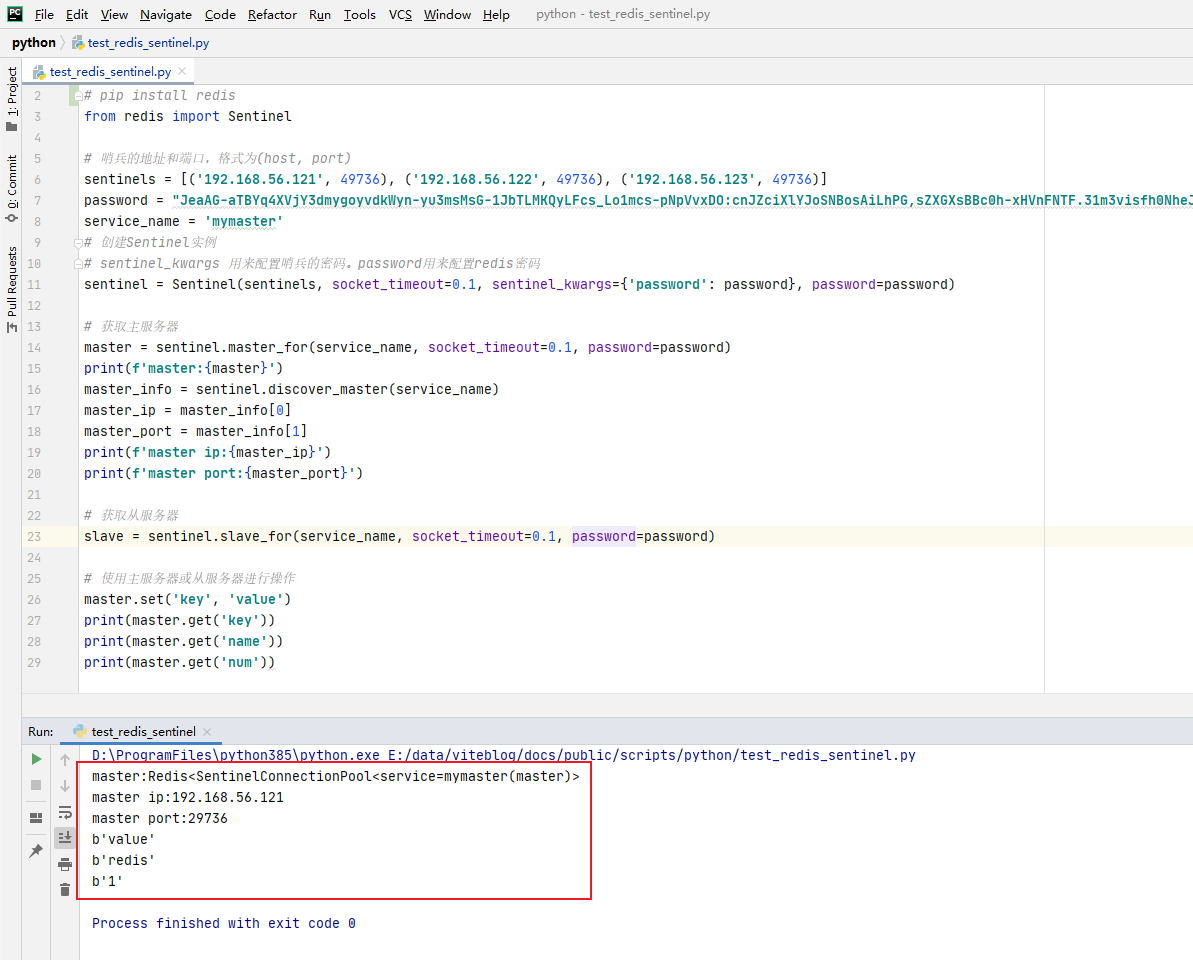Click the python breadcrumb in navigation bar
1193x960 pixels.
(x=33, y=43)
